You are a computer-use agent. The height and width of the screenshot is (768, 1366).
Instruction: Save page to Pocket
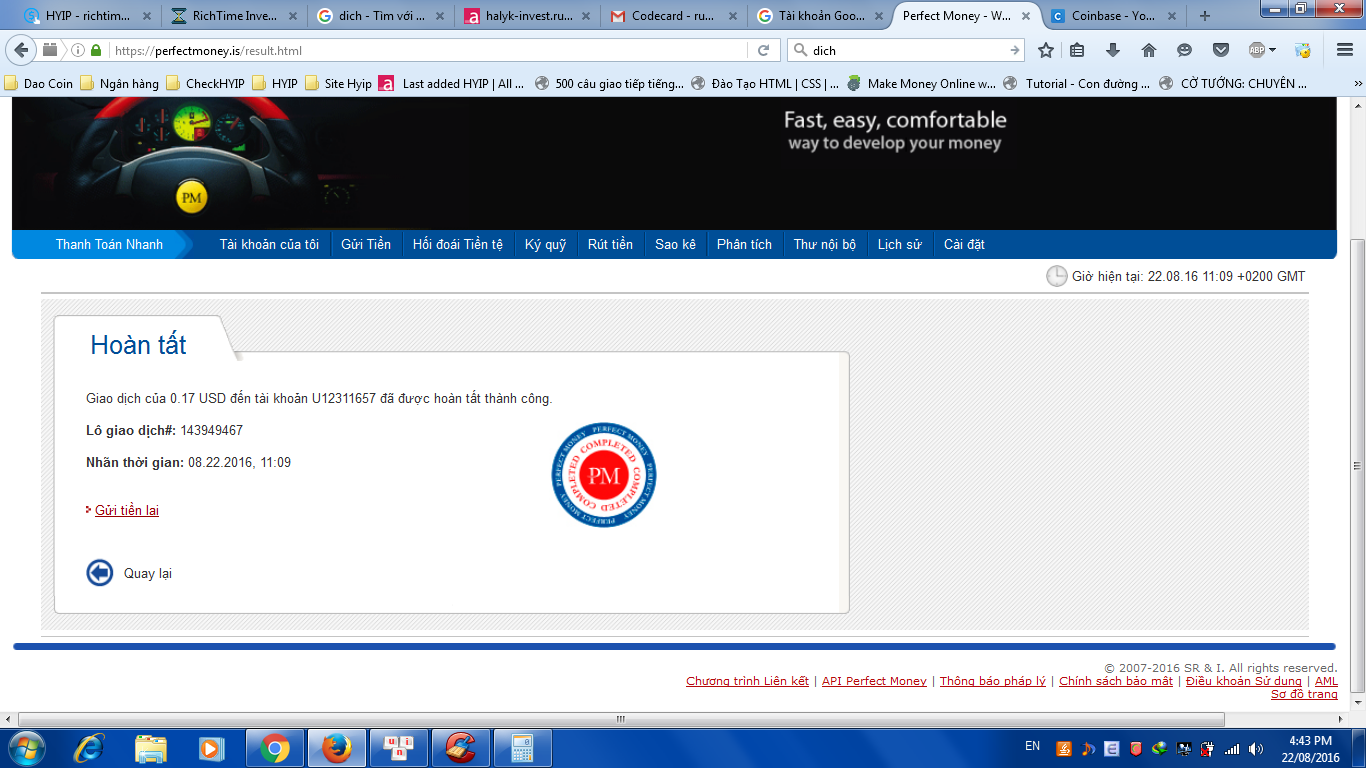click(1221, 50)
